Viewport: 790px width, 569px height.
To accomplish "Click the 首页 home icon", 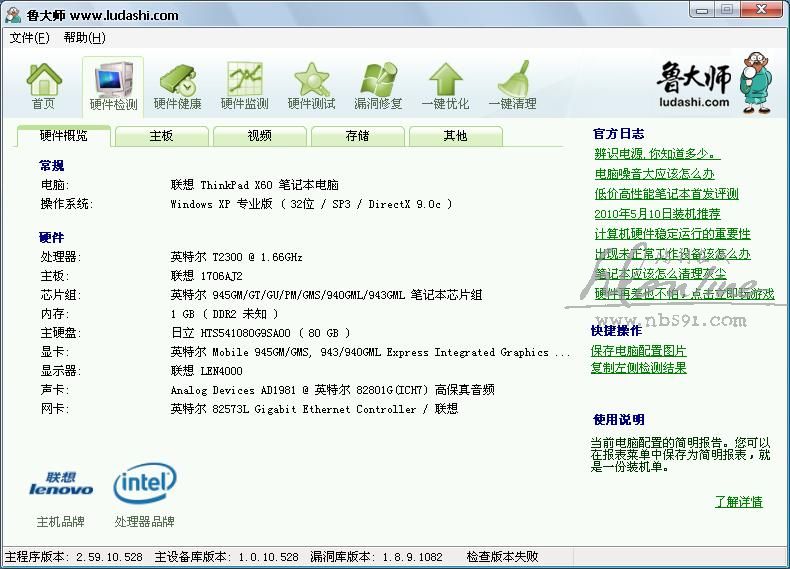I will 43,80.
